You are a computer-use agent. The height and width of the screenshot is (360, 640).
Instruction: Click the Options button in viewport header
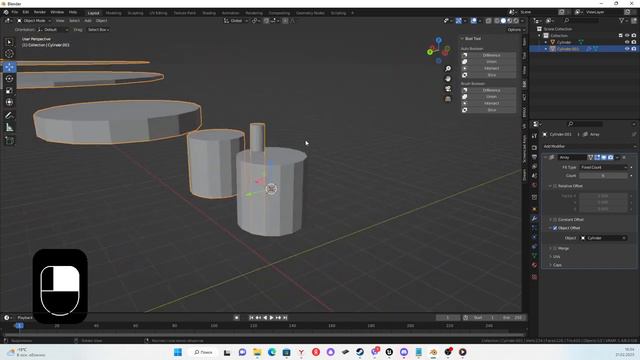[516, 30]
